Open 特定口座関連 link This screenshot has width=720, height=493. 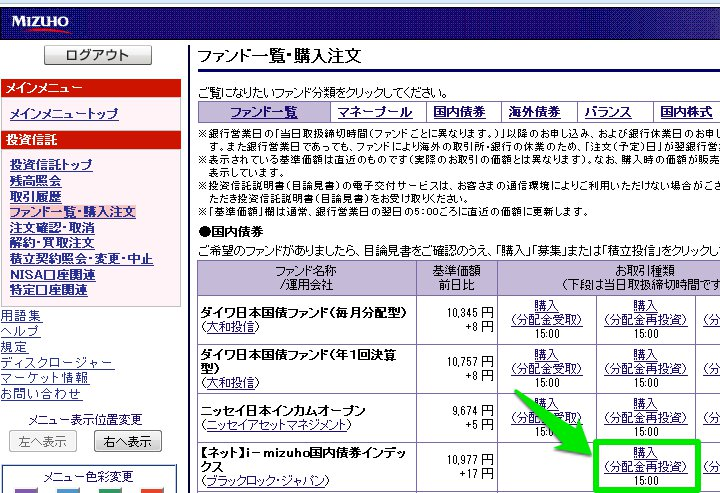[x=48, y=290]
